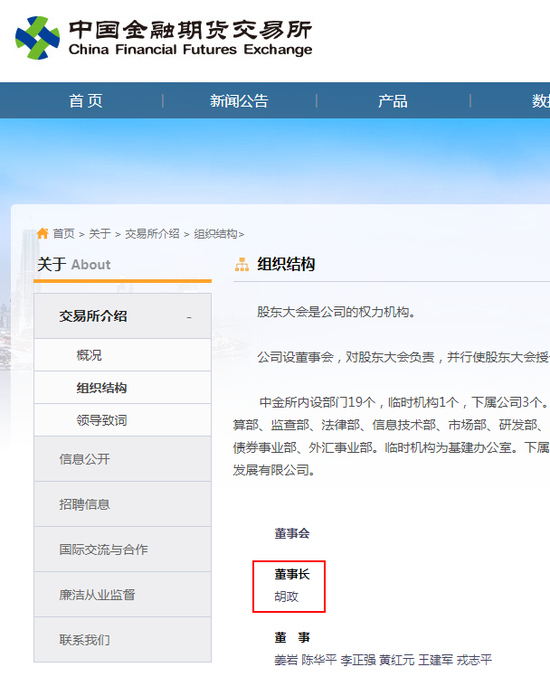Click the director name 姜岩

(x=286, y=660)
